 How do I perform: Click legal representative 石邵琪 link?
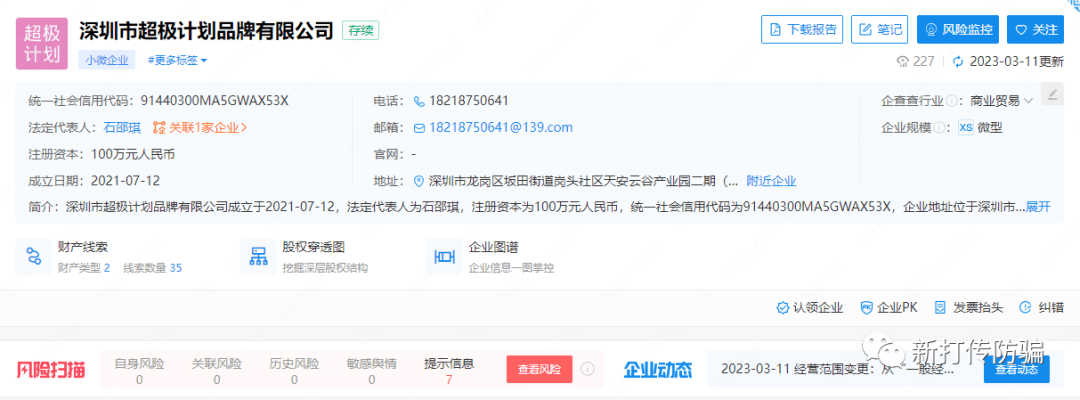click(x=122, y=127)
